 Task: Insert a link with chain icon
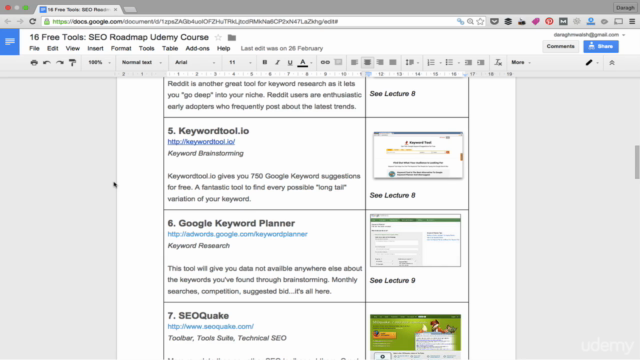pos(325,62)
